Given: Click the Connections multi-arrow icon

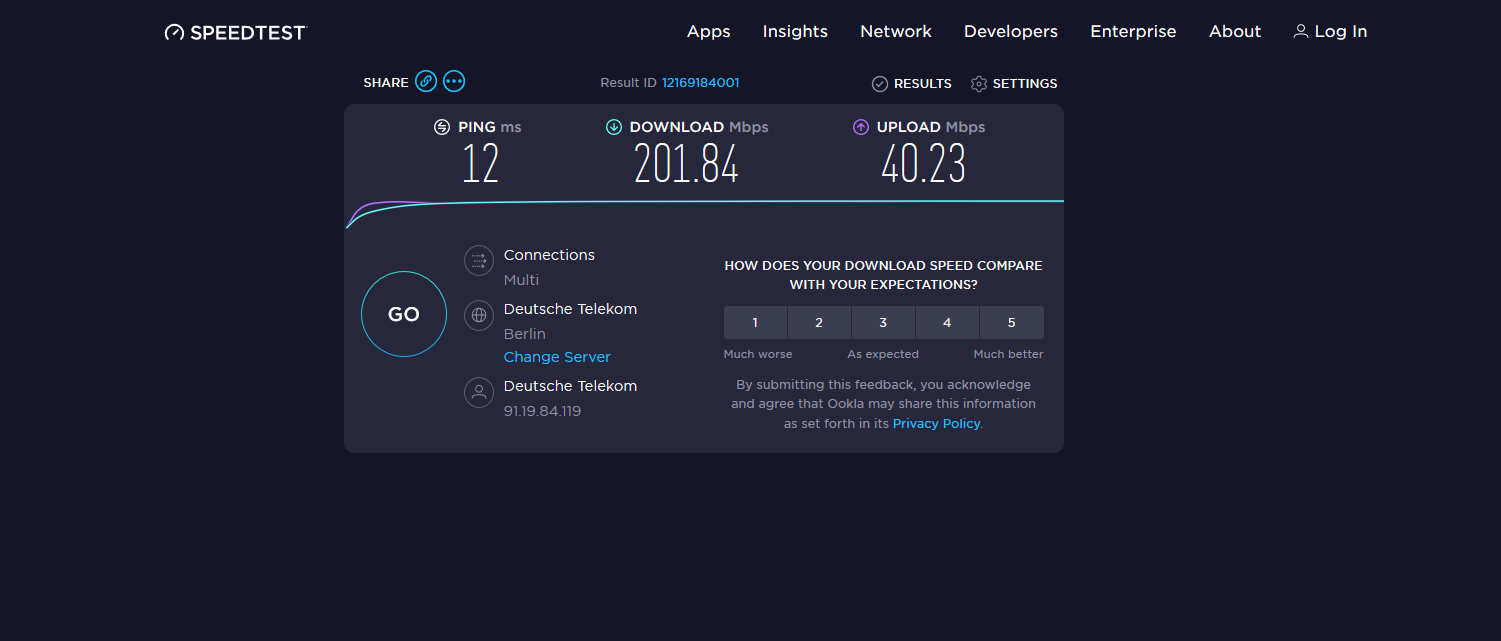Looking at the screenshot, I should point(479,261).
